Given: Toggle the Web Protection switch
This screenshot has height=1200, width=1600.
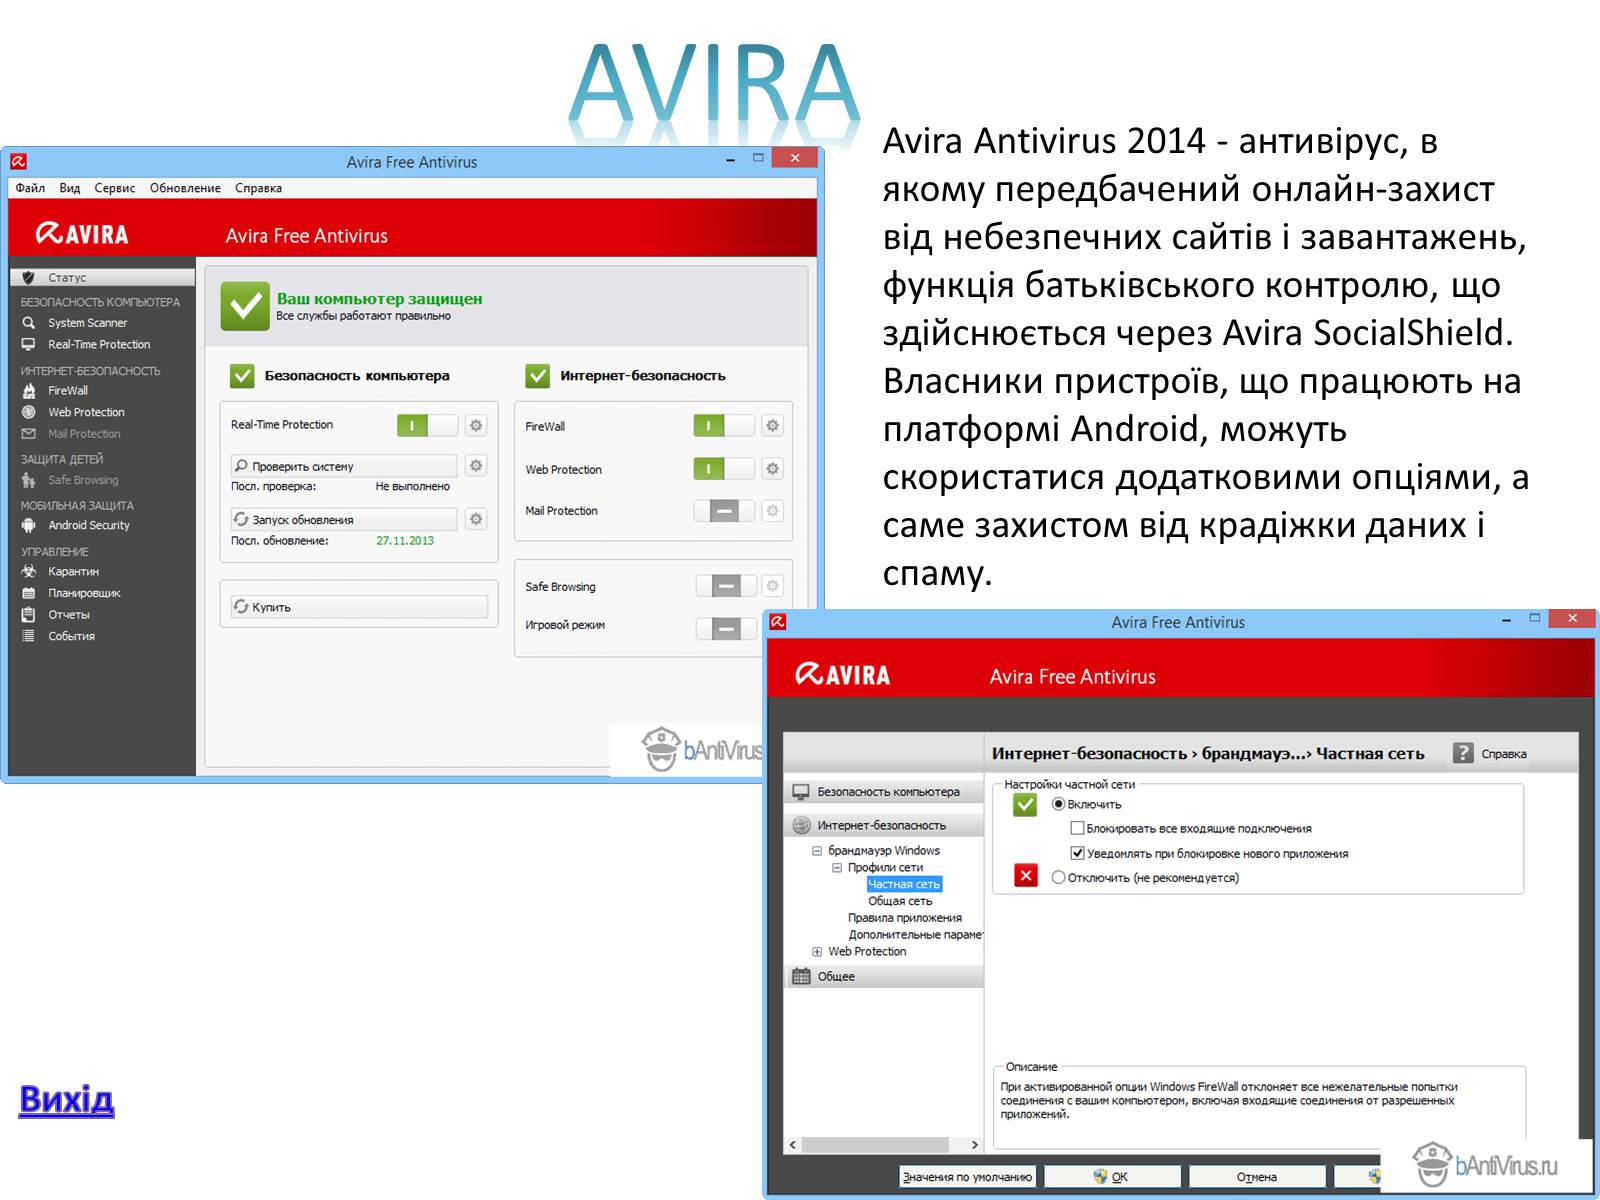Looking at the screenshot, I should [x=724, y=468].
